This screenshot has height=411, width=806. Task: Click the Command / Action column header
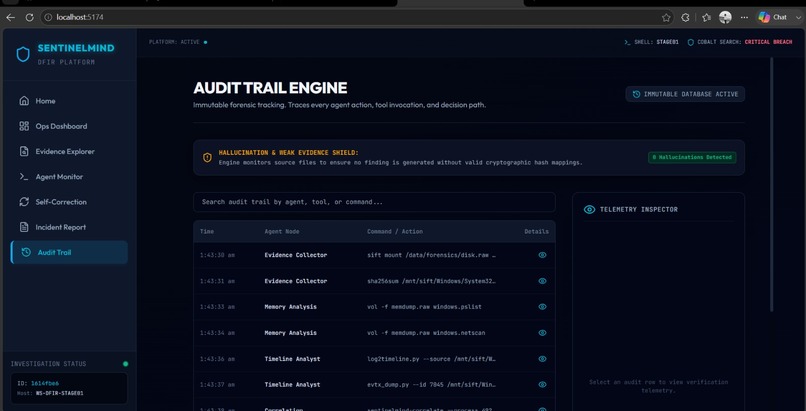pyautogui.click(x=395, y=232)
